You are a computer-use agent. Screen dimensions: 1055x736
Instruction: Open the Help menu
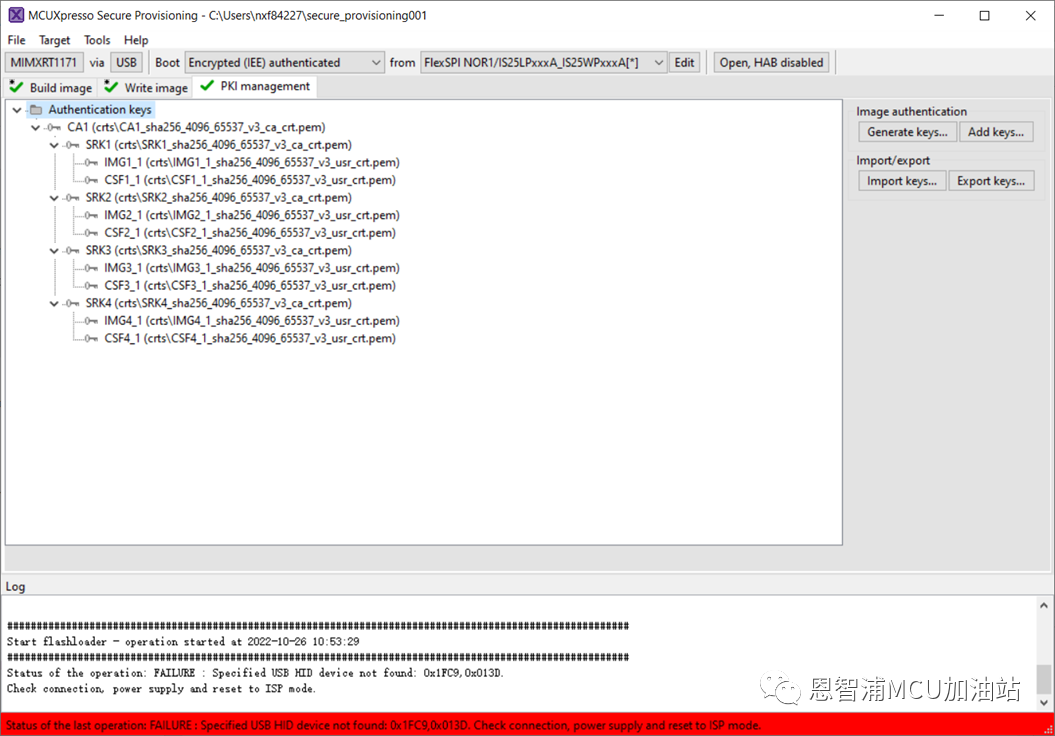click(x=136, y=40)
